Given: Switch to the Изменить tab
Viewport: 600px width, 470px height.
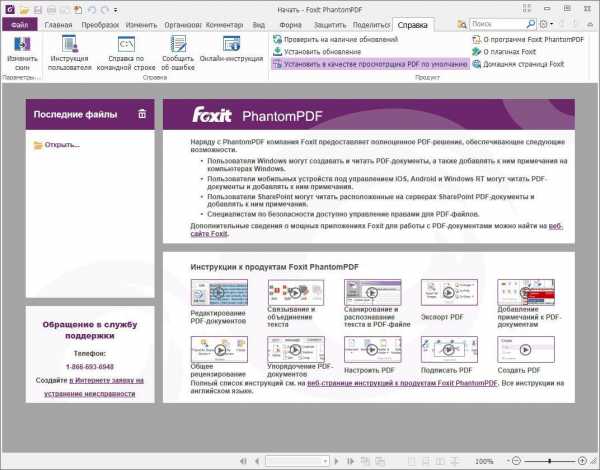Looking at the screenshot, I should (141, 25).
